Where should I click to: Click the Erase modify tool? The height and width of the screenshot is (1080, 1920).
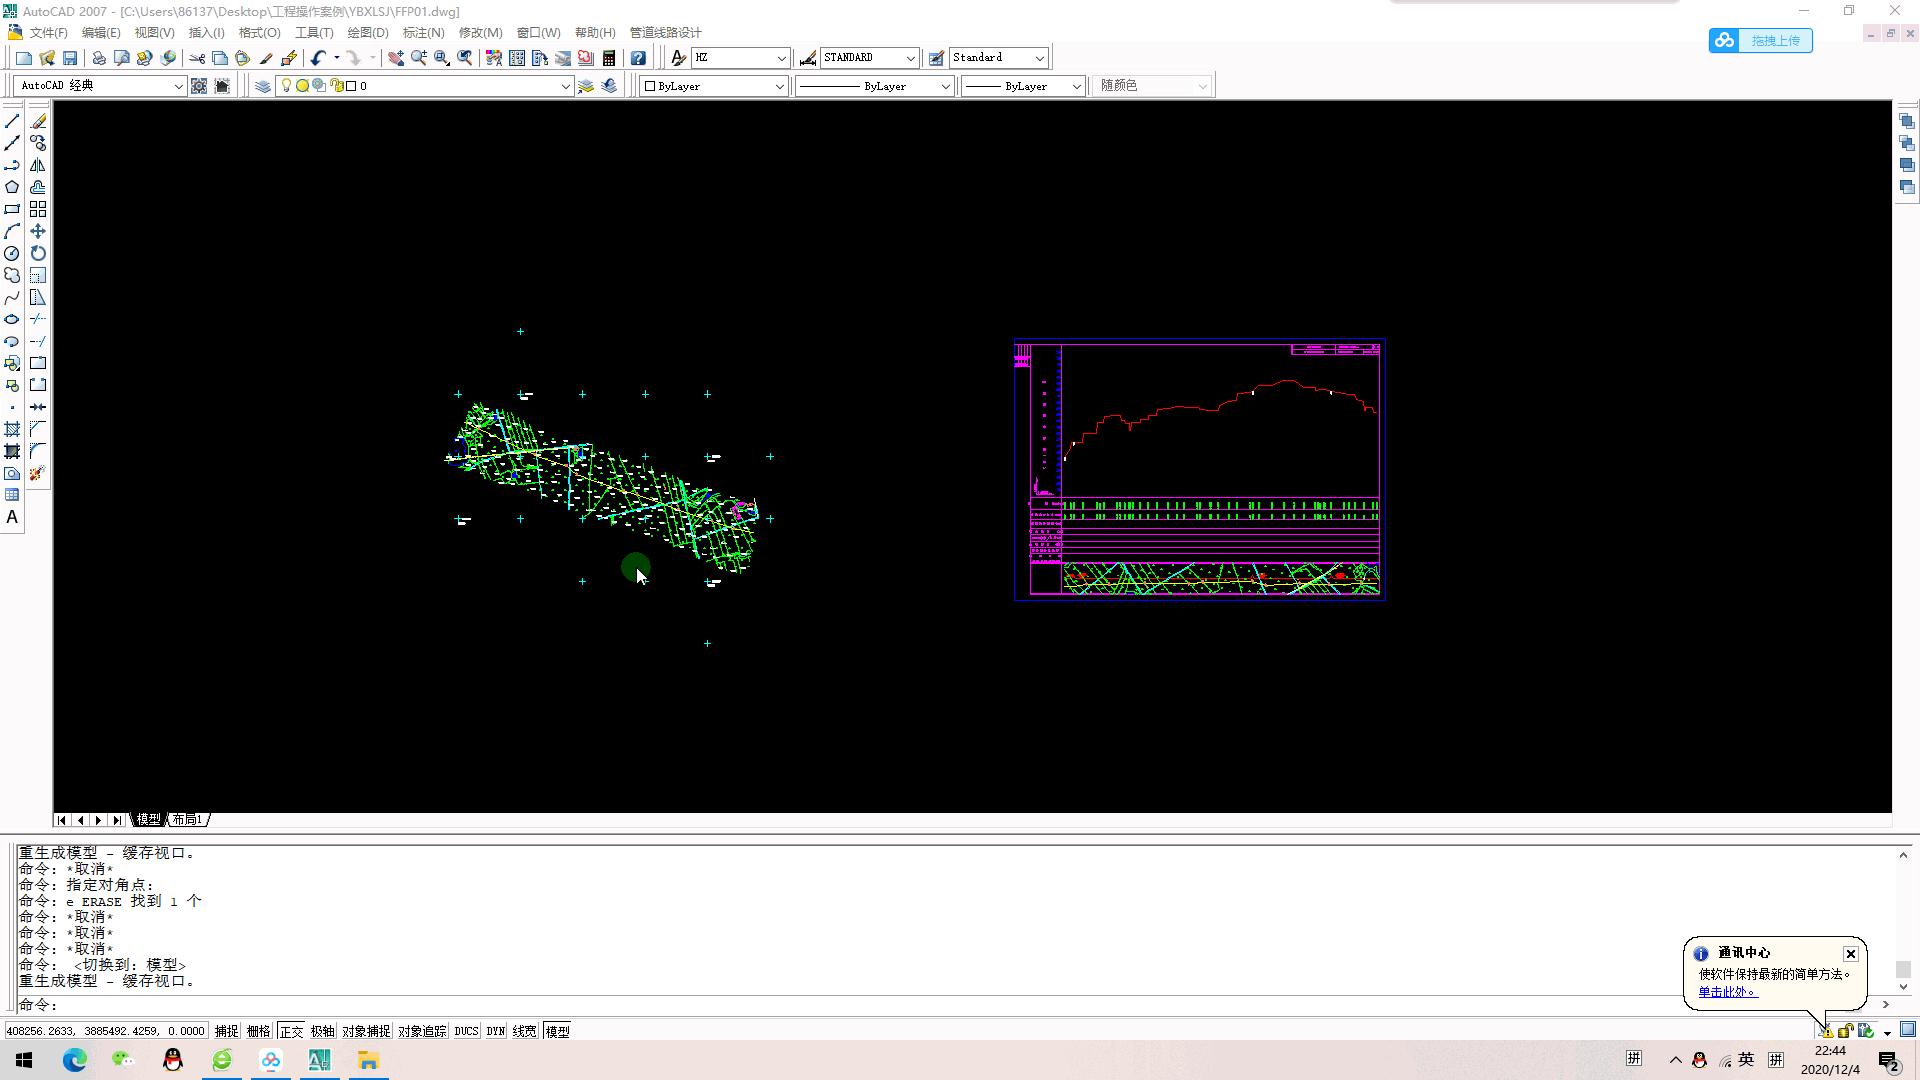coord(38,121)
